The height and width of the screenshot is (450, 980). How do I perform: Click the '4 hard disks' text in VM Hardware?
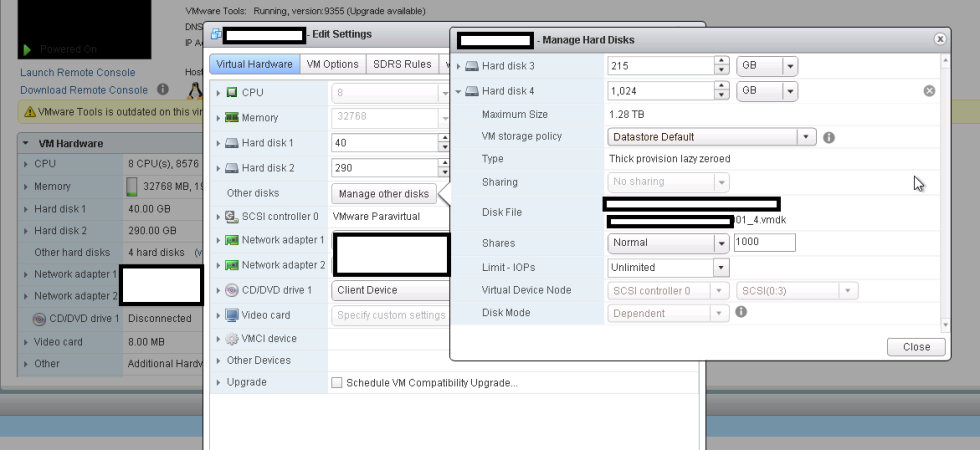tap(156, 252)
